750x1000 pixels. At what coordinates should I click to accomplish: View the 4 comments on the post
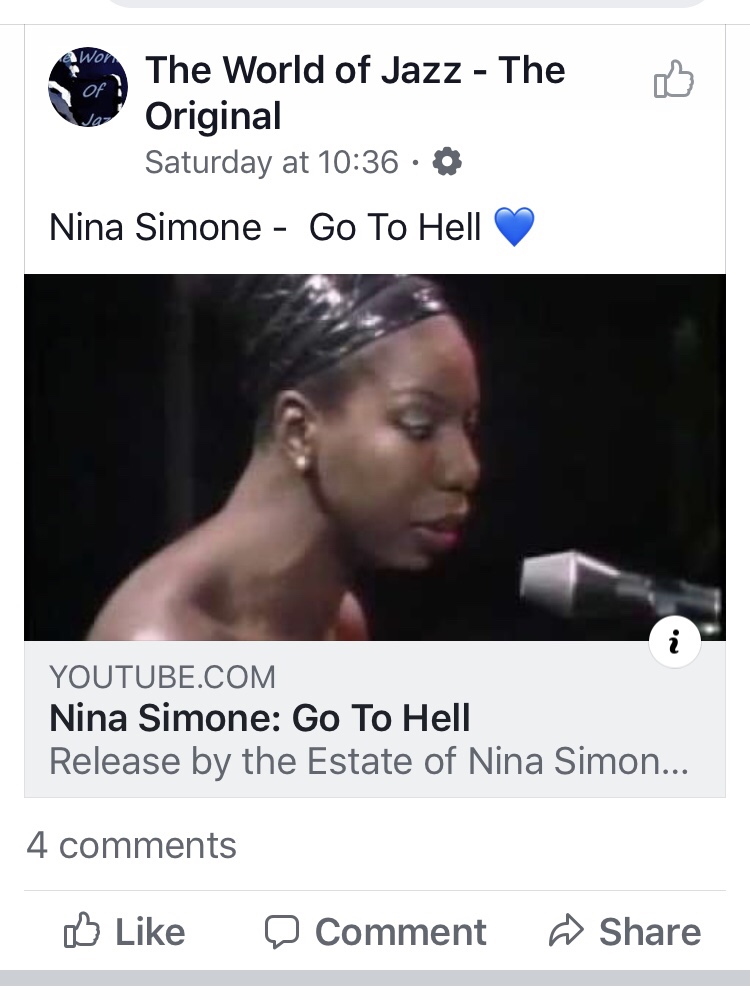(x=131, y=845)
